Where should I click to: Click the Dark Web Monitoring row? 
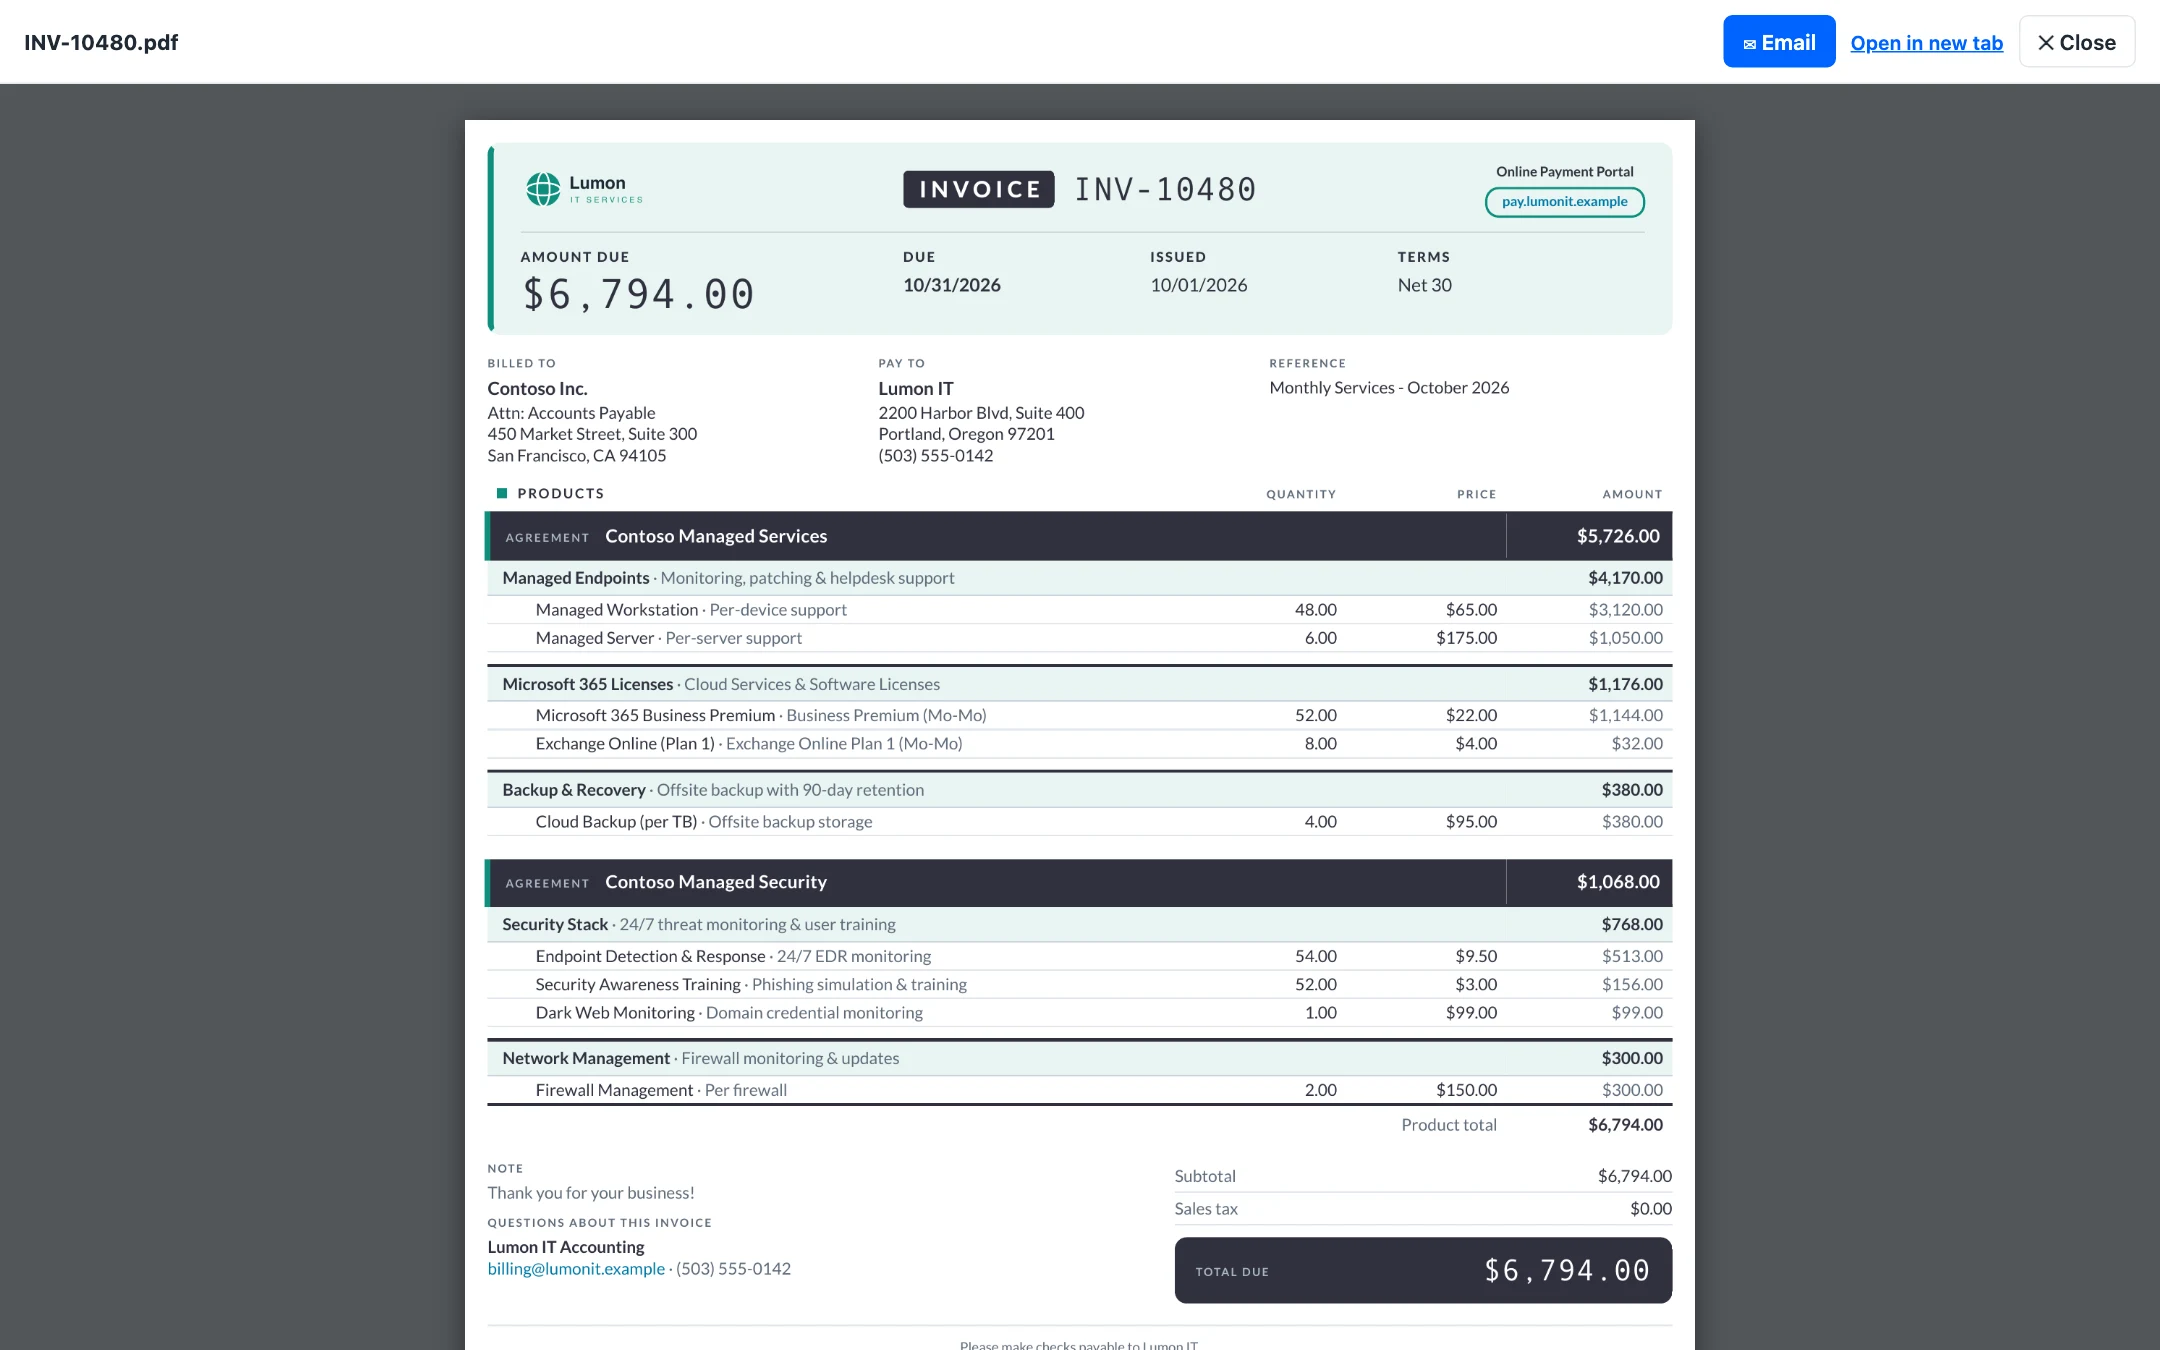pyautogui.click(x=1079, y=1013)
